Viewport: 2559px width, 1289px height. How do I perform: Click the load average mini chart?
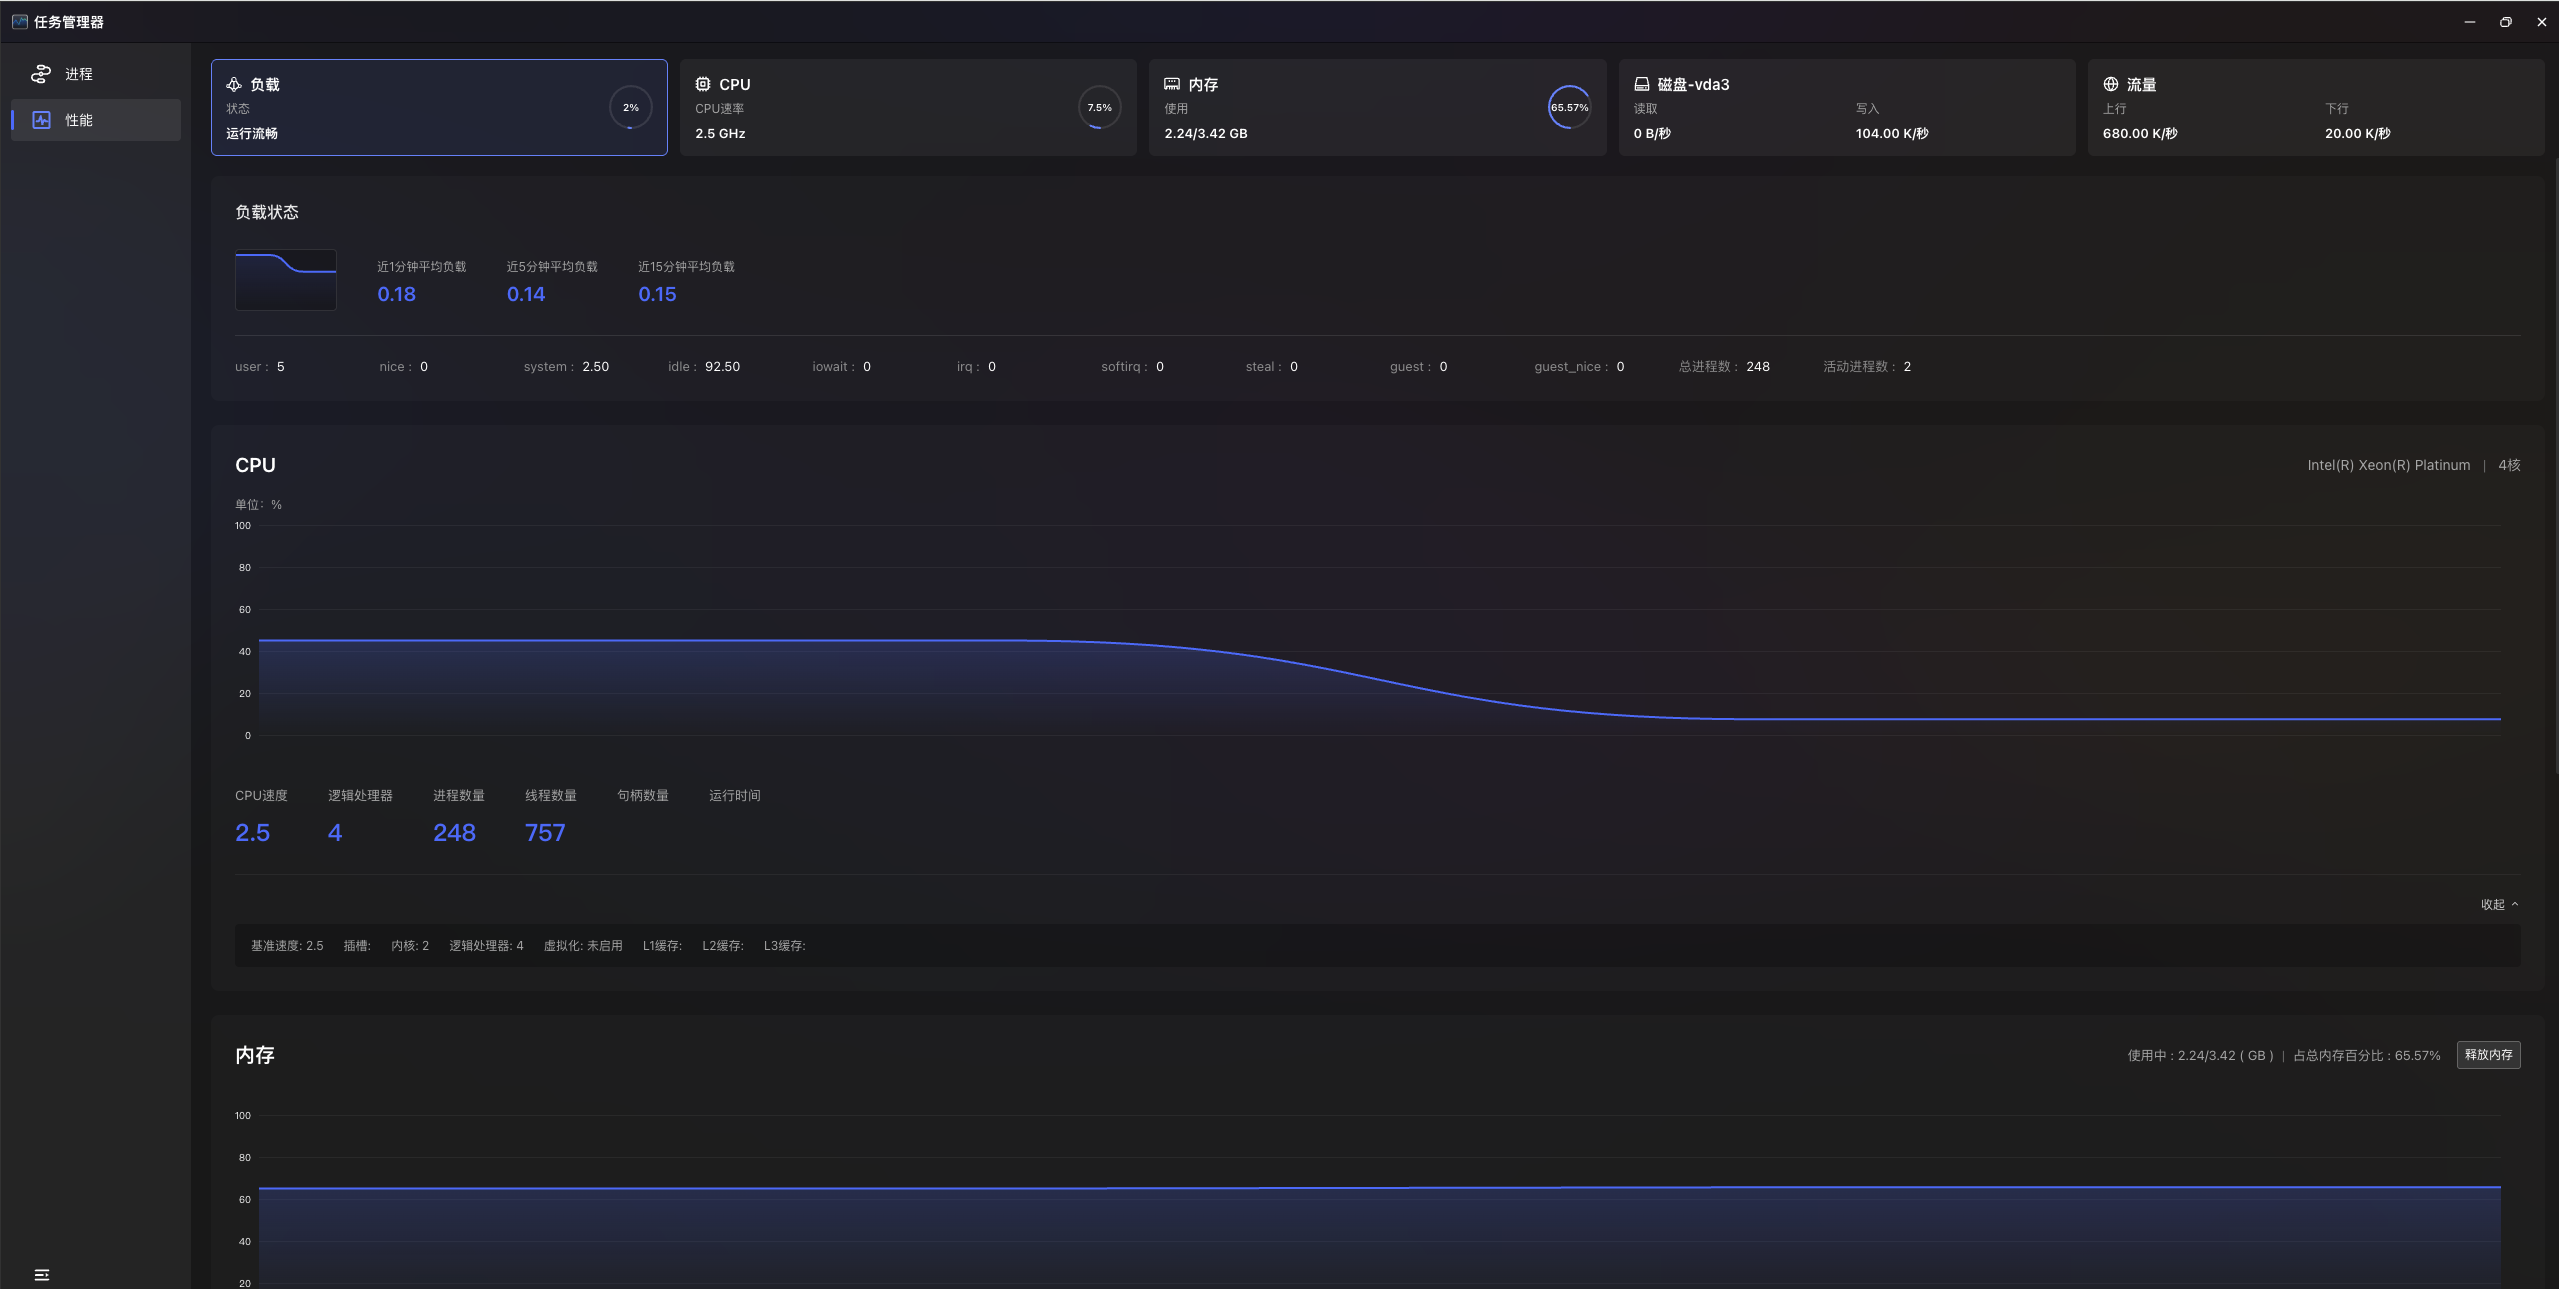pyautogui.click(x=286, y=280)
